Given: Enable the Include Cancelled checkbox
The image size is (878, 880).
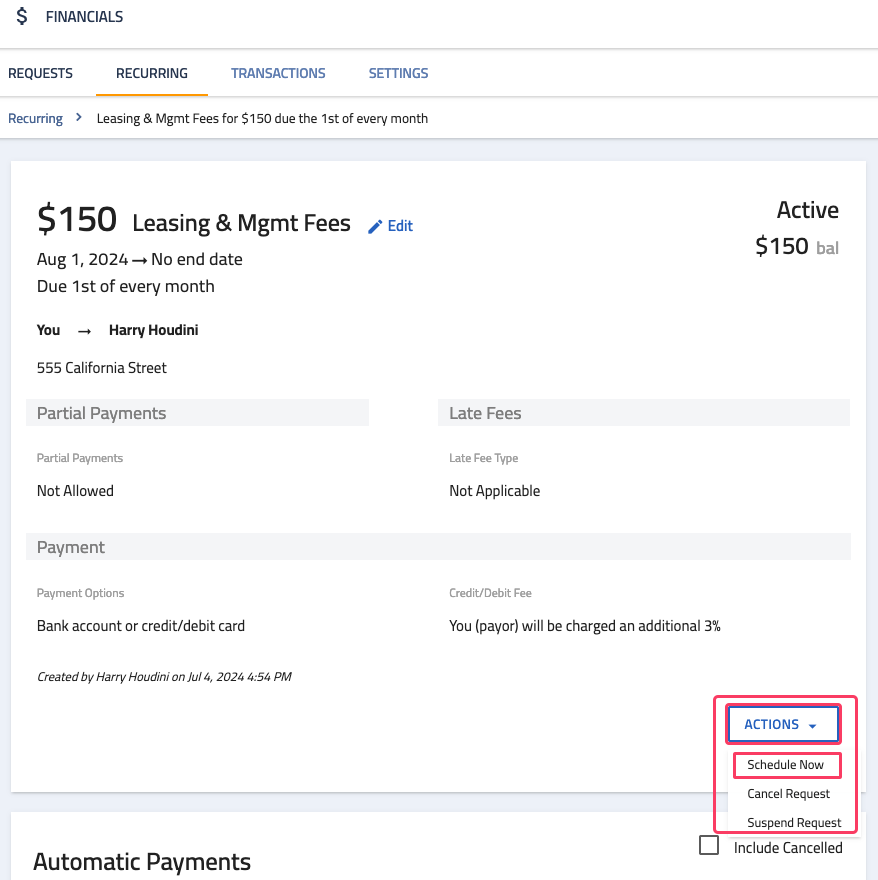Looking at the screenshot, I should point(709,845).
